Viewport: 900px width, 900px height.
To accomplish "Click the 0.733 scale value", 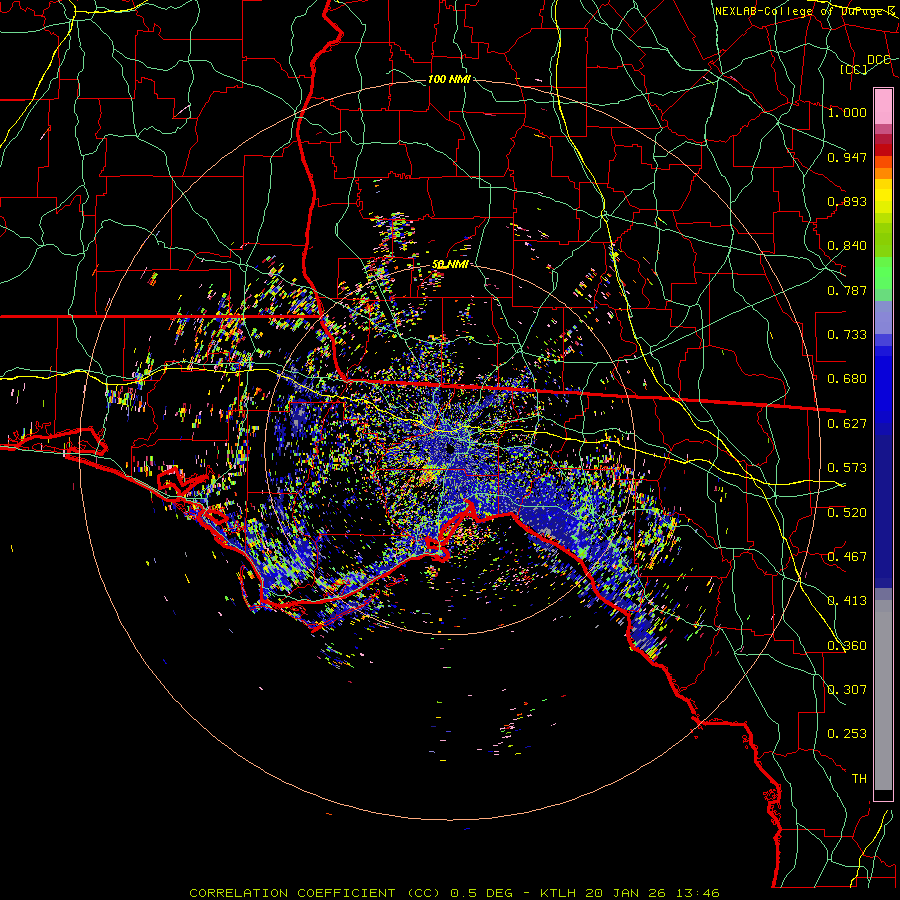I will pyautogui.click(x=847, y=335).
